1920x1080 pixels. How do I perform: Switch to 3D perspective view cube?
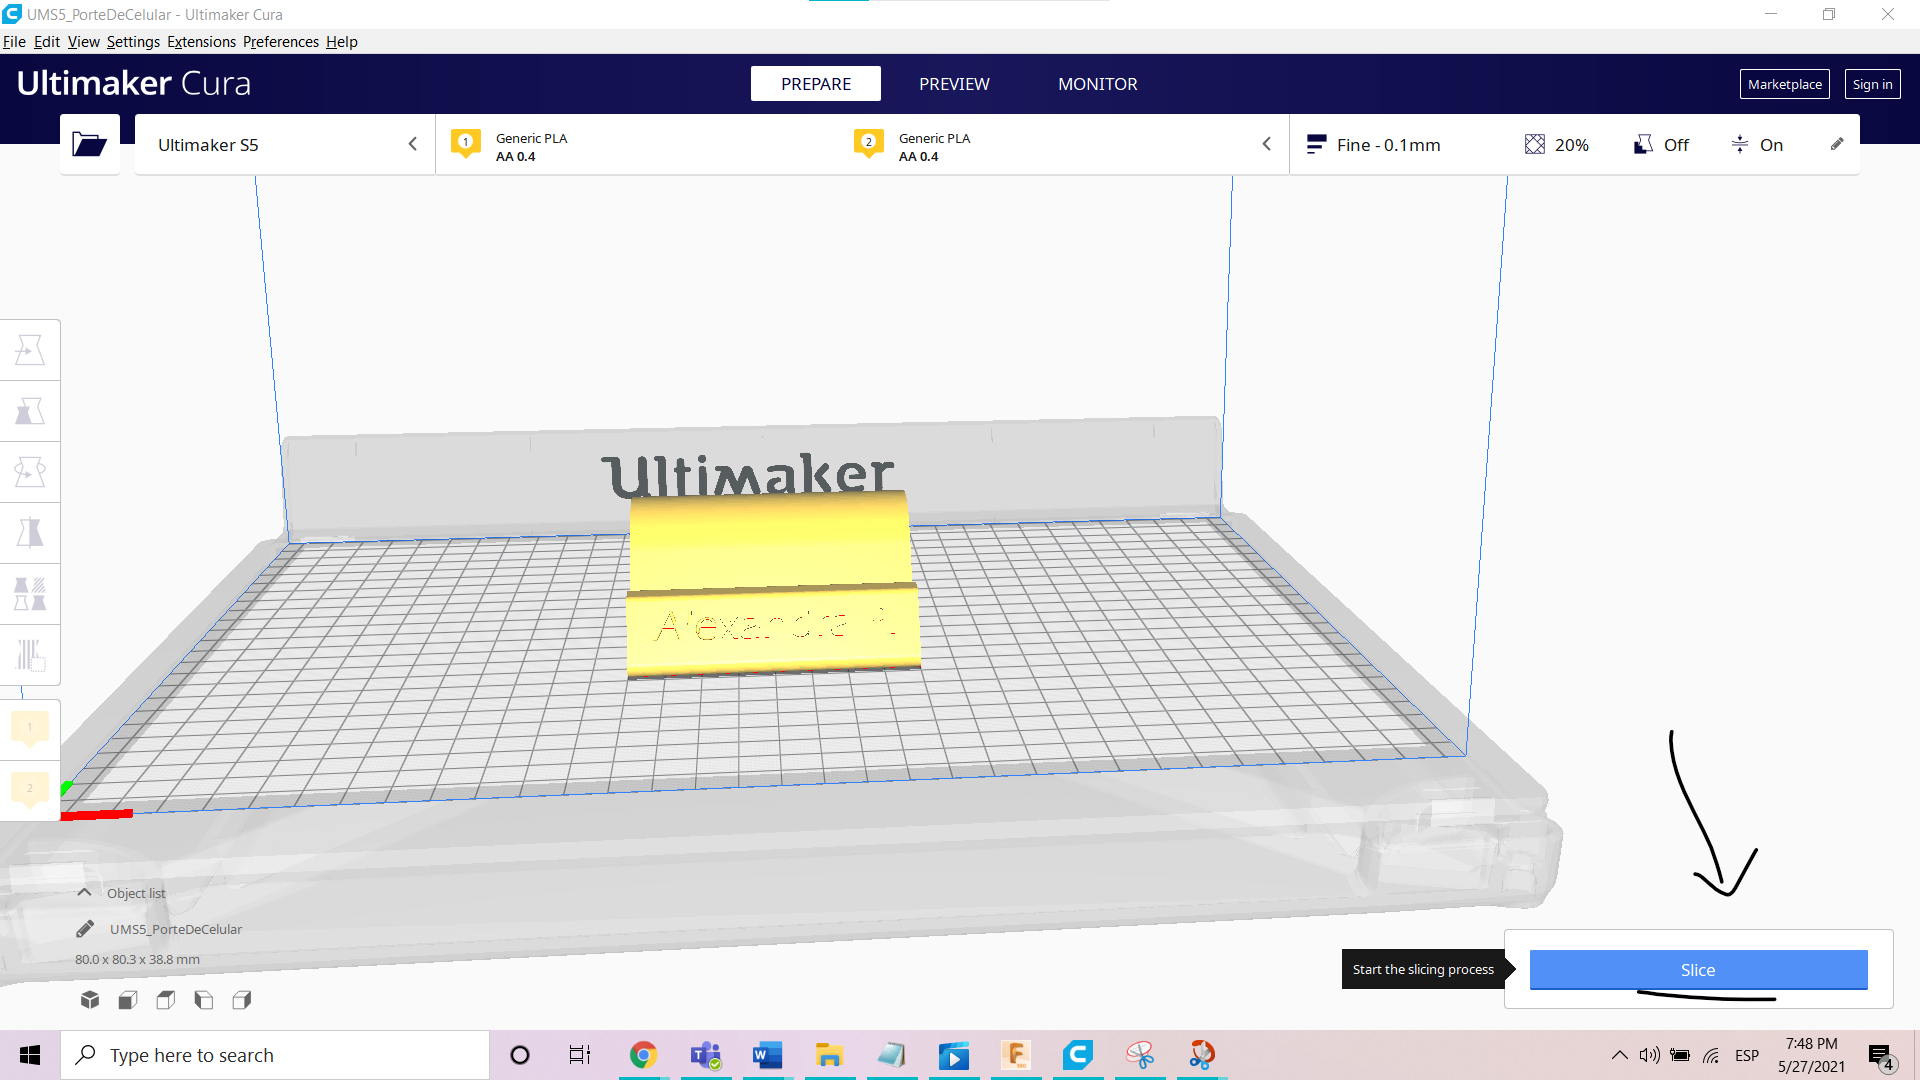pyautogui.click(x=90, y=1000)
